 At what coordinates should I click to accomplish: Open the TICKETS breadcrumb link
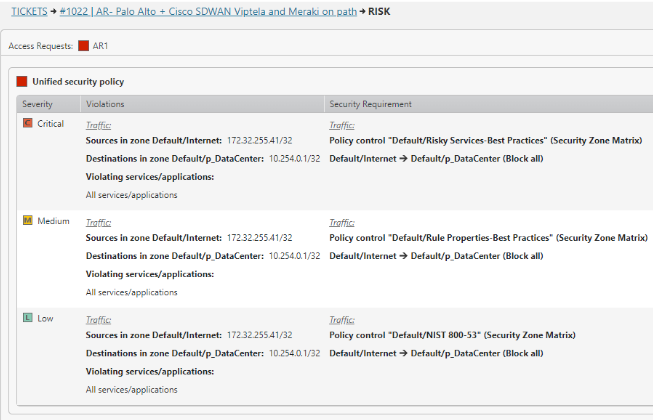29,11
